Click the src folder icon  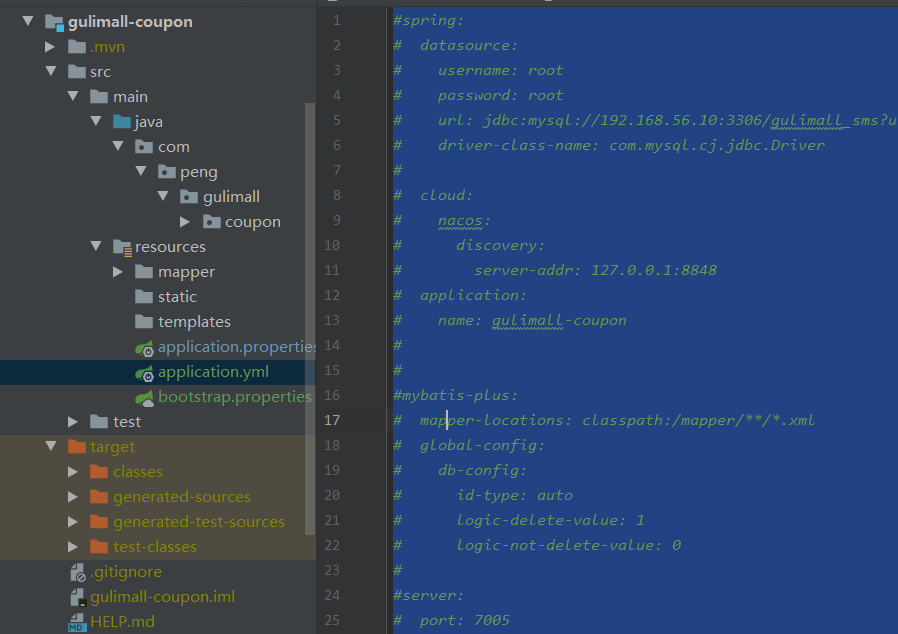pyautogui.click(x=77, y=72)
